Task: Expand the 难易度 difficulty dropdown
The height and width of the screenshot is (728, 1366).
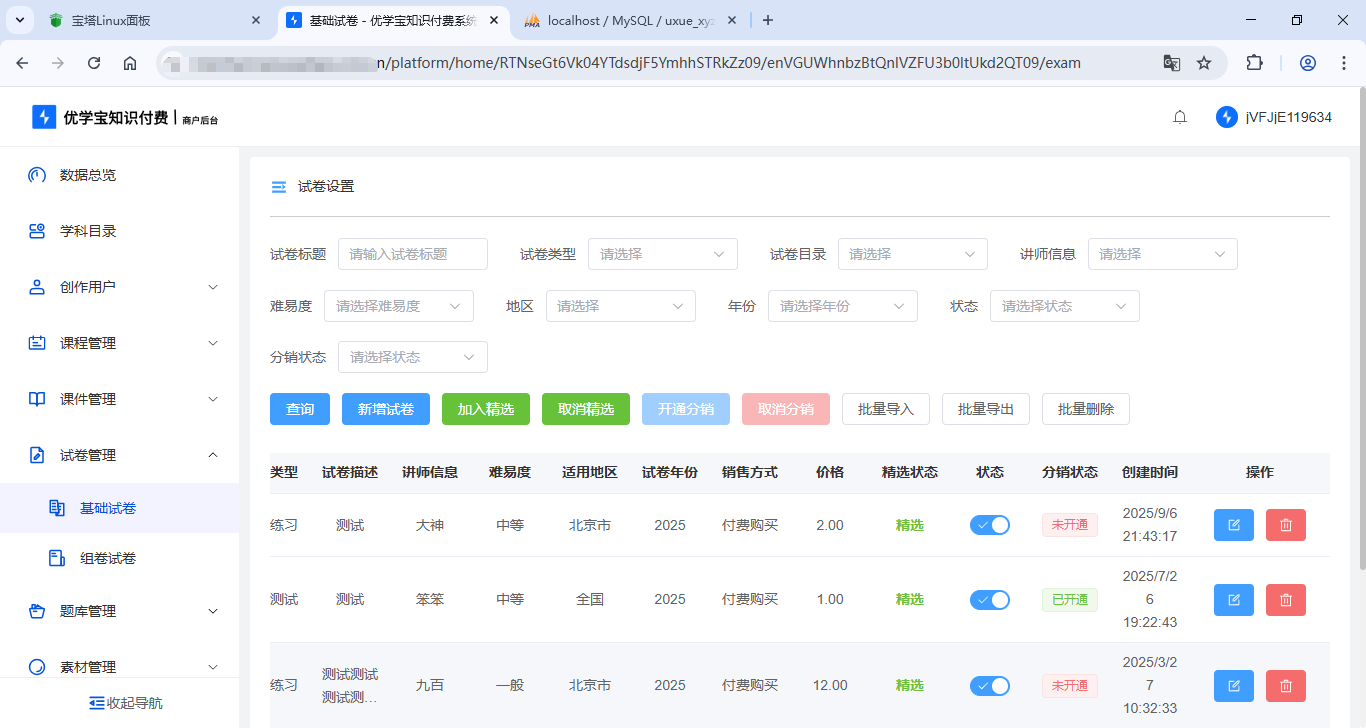Action: [398, 305]
